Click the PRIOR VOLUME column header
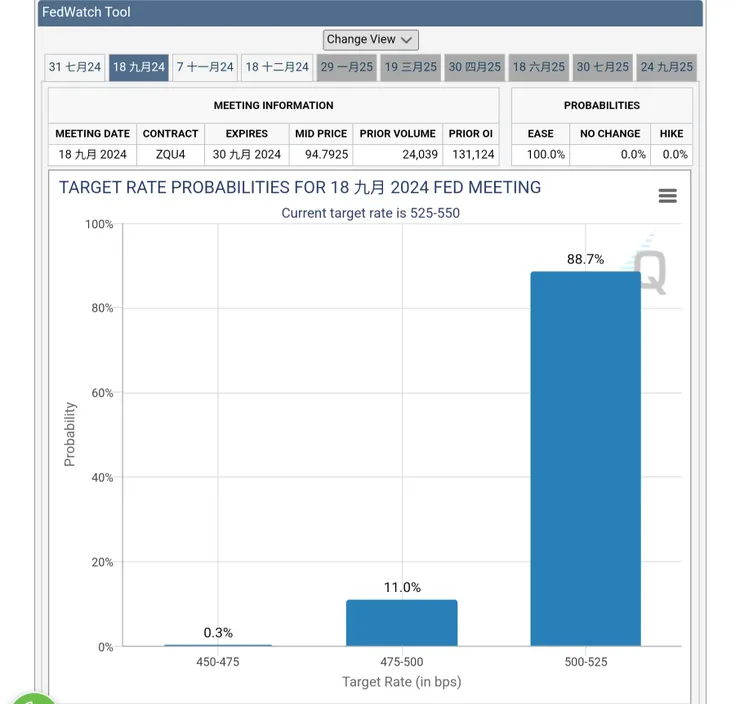Screen dimensions: 740x704 (397, 134)
